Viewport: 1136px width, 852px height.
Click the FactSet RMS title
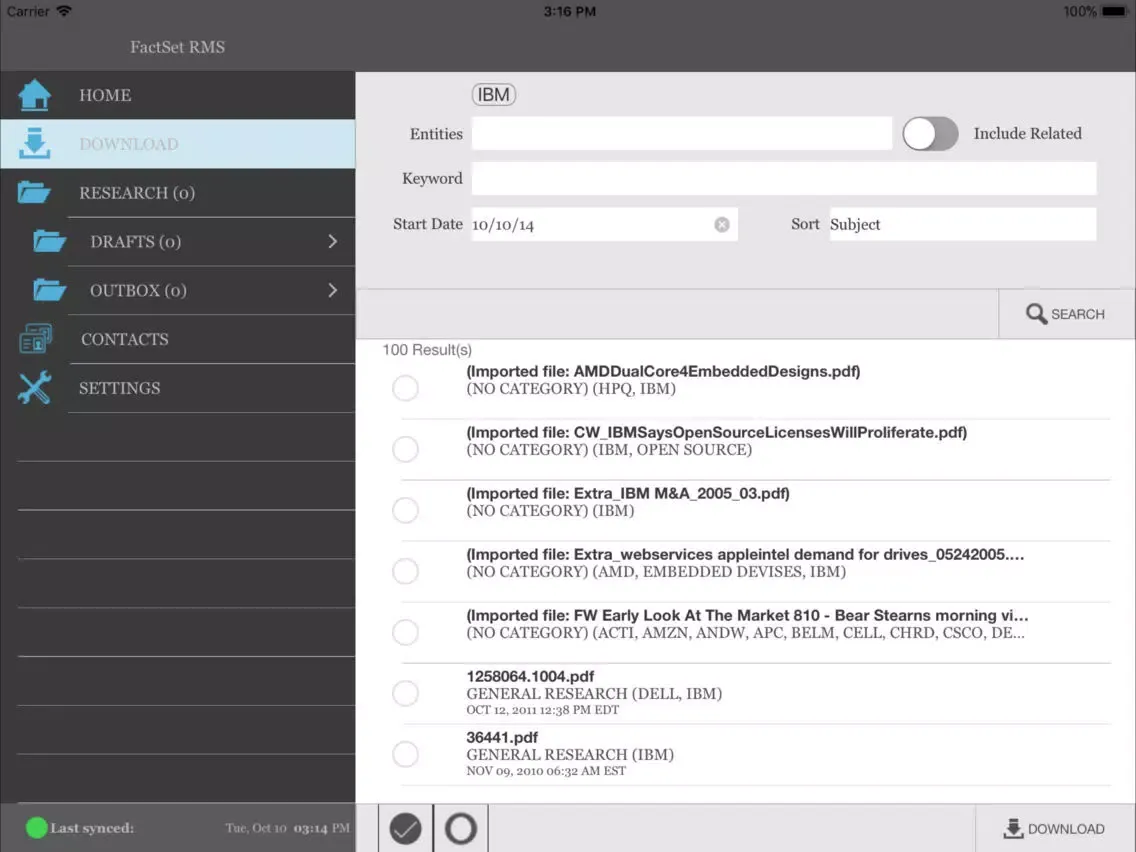178,47
